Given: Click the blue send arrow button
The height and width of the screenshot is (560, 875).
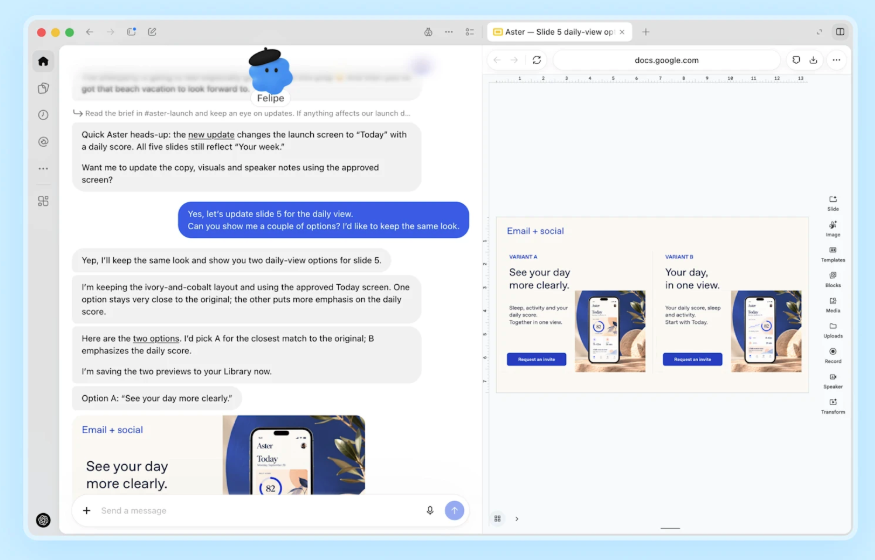Looking at the screenshot, I should tap(454, 510).
